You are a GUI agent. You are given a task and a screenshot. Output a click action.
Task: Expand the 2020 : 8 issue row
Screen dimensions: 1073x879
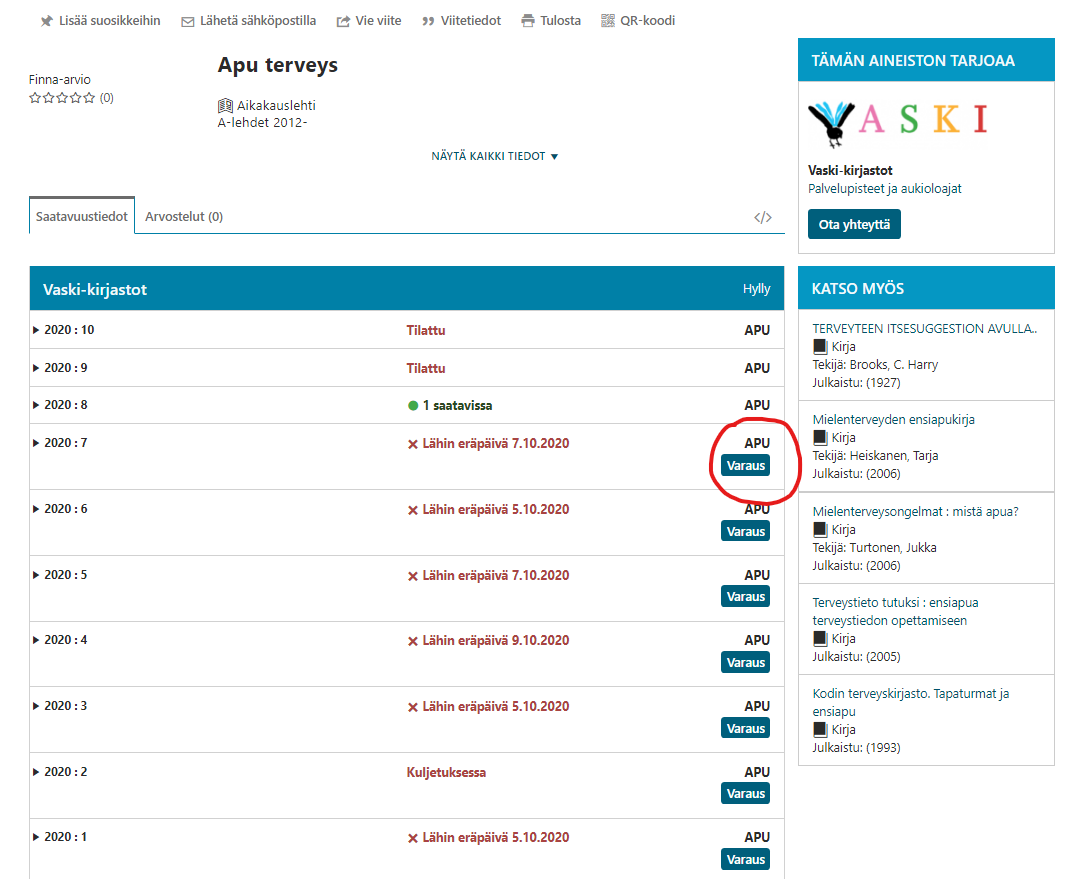pyautogui.click(x=37, y=405)
